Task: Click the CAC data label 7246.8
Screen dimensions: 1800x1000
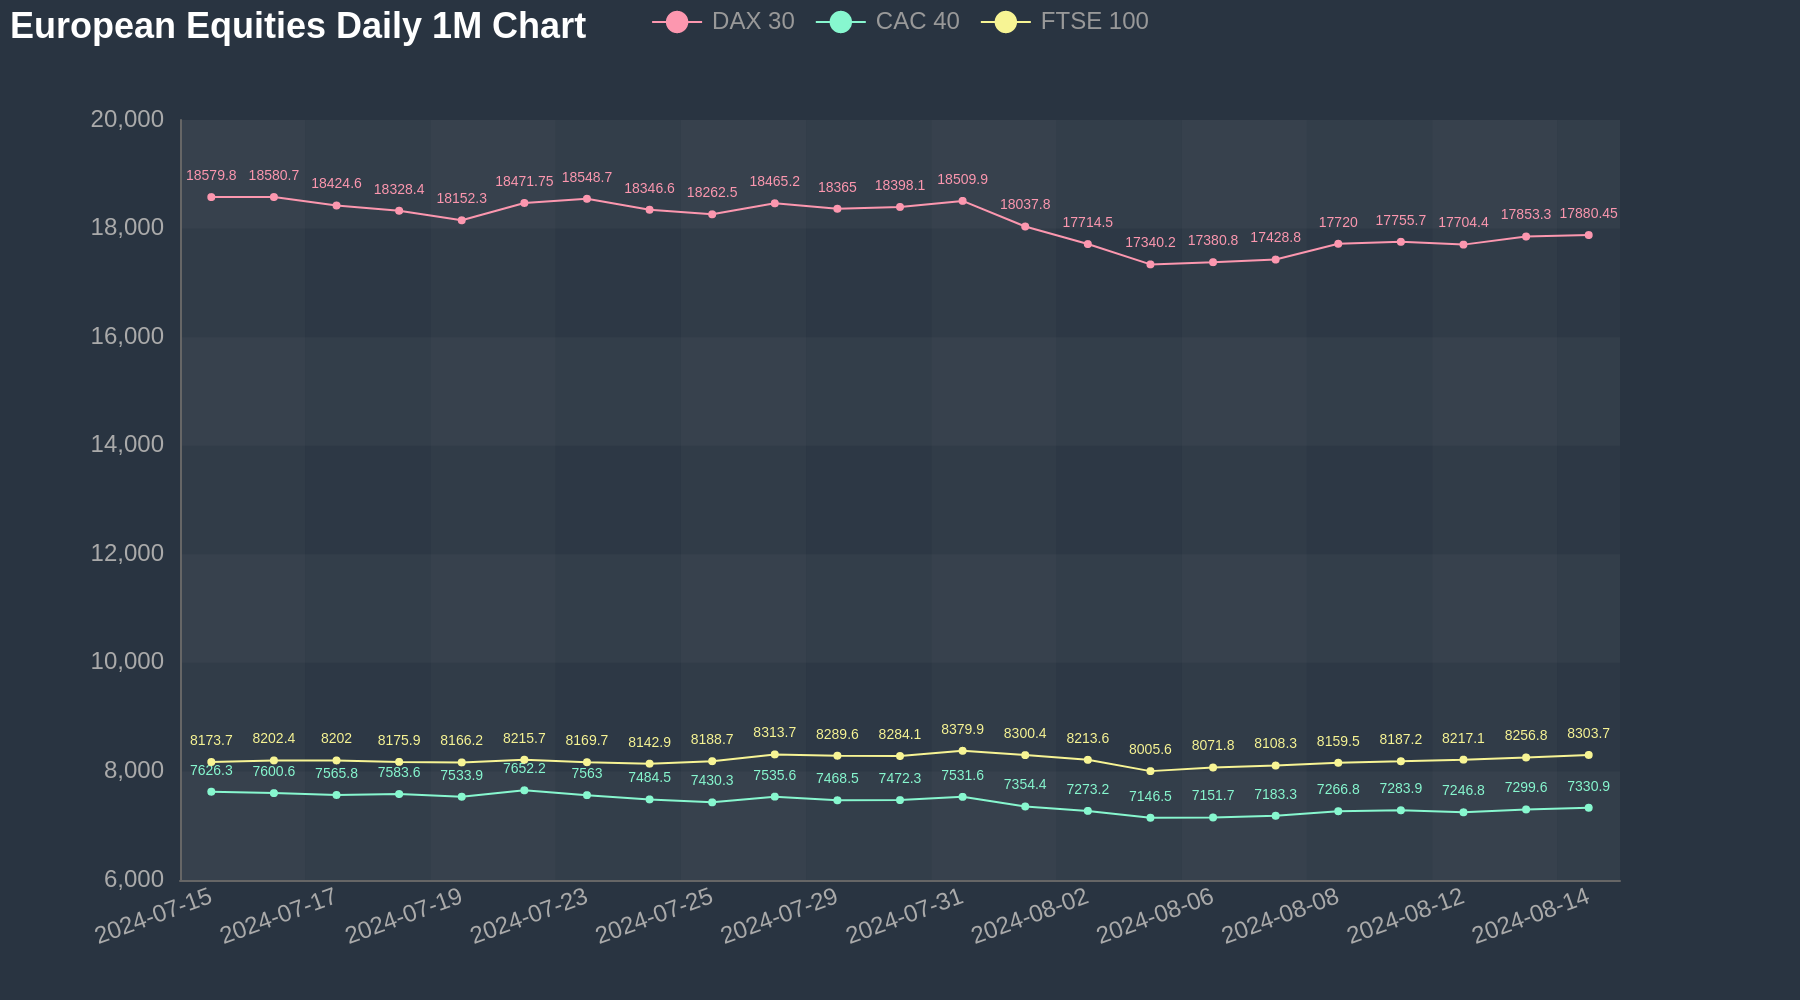Action: pyautogui.click(x=1463, y=791)
